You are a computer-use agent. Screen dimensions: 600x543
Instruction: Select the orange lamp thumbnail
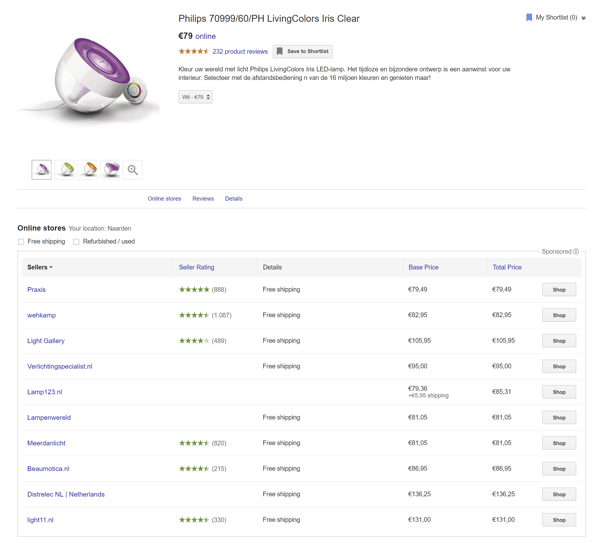click(x=88, y=170)
